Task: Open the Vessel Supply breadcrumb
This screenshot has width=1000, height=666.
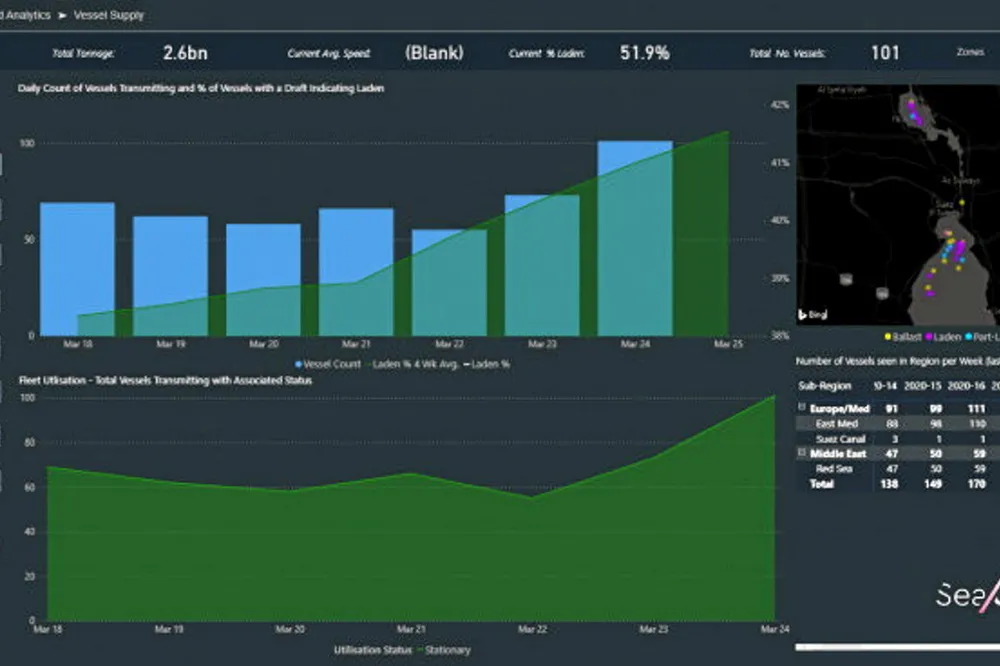Action: (x=108, y=16)
